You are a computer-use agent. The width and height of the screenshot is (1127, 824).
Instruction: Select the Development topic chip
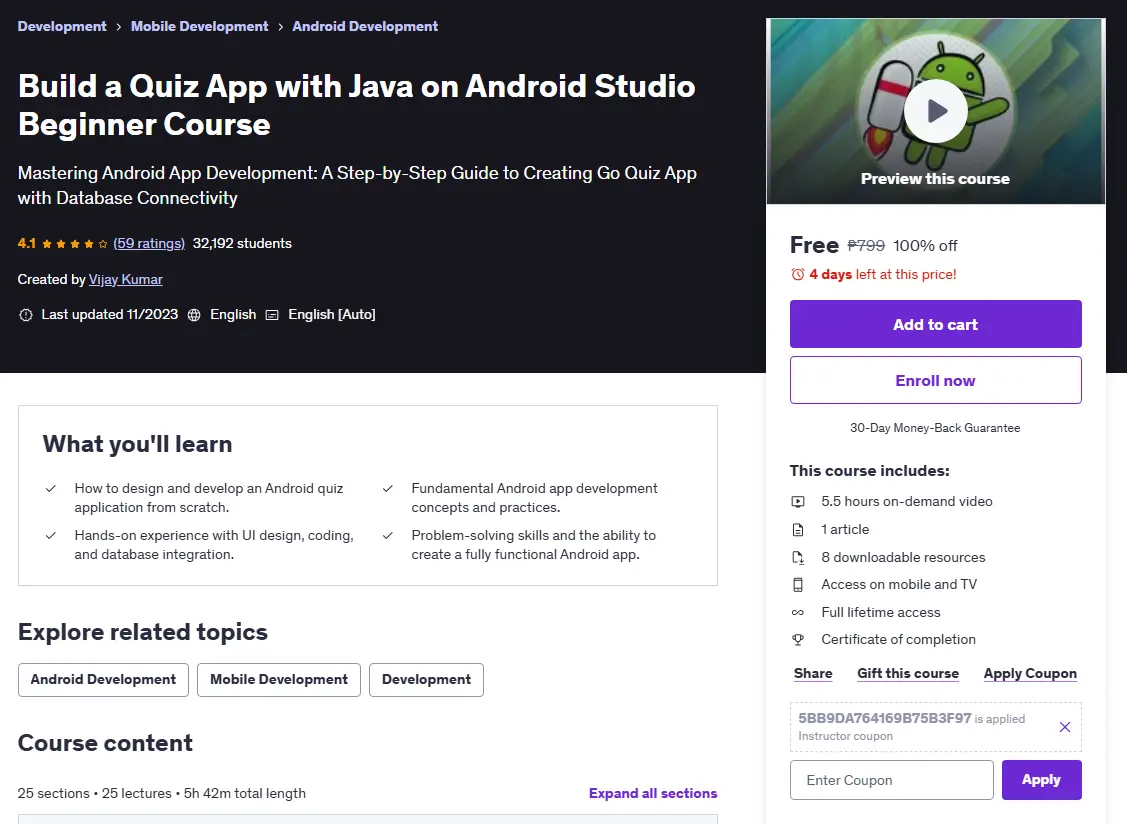pyautogui.click(x=426, y=680)
